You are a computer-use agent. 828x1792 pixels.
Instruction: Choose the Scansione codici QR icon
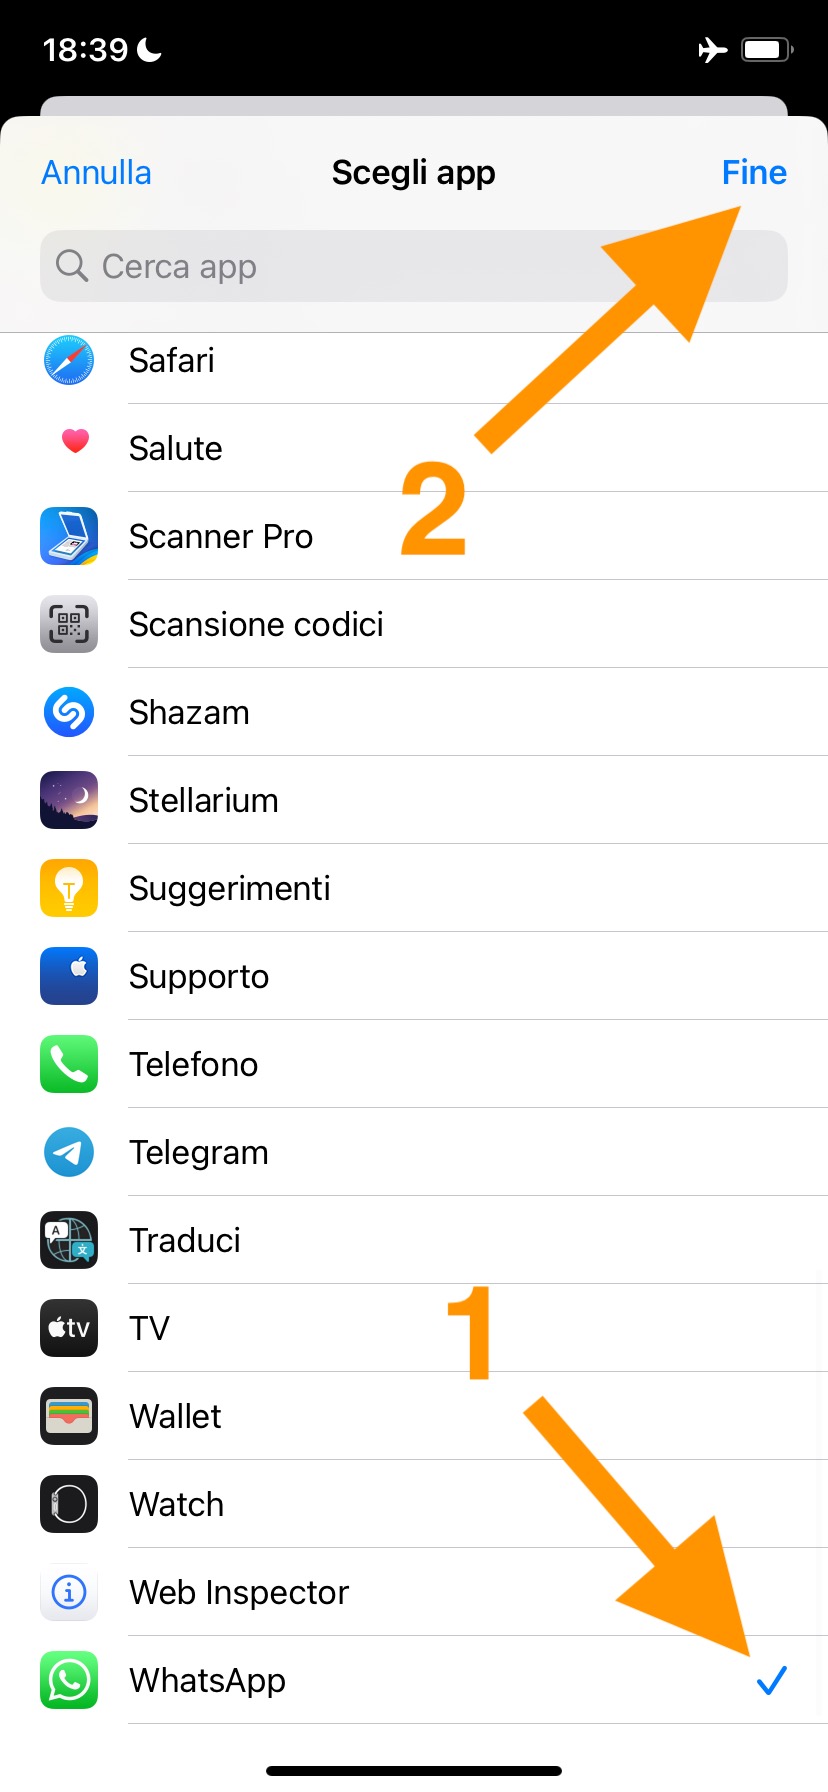pos(69,624)
